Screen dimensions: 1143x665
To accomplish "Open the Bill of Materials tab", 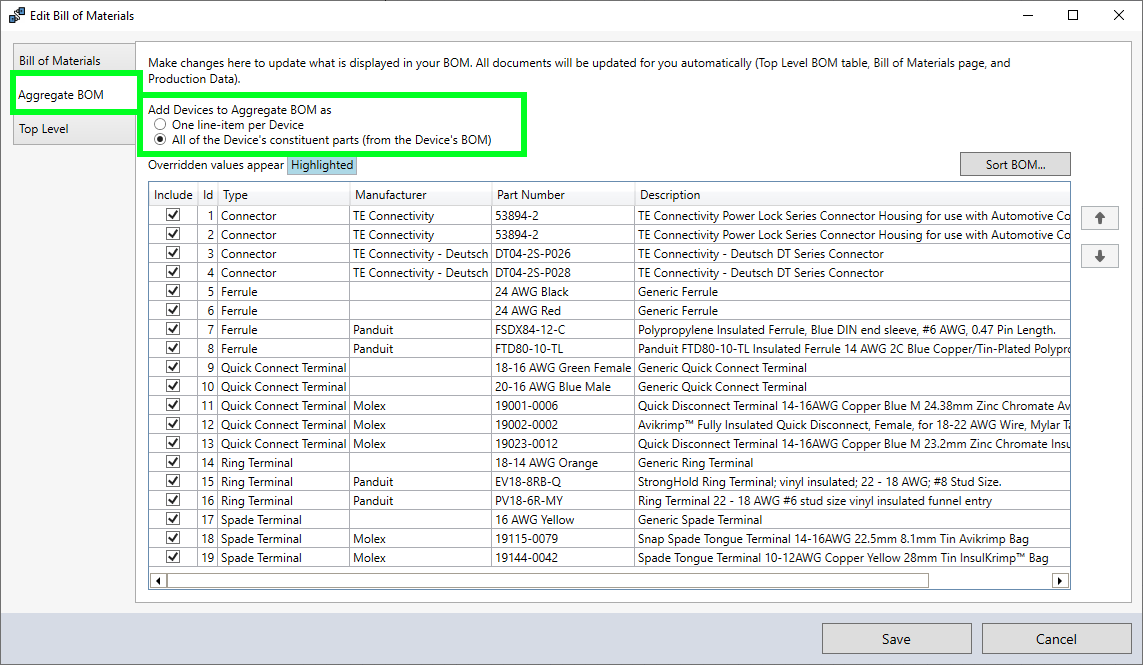I will pyautogui.click(x=74, y=61).
